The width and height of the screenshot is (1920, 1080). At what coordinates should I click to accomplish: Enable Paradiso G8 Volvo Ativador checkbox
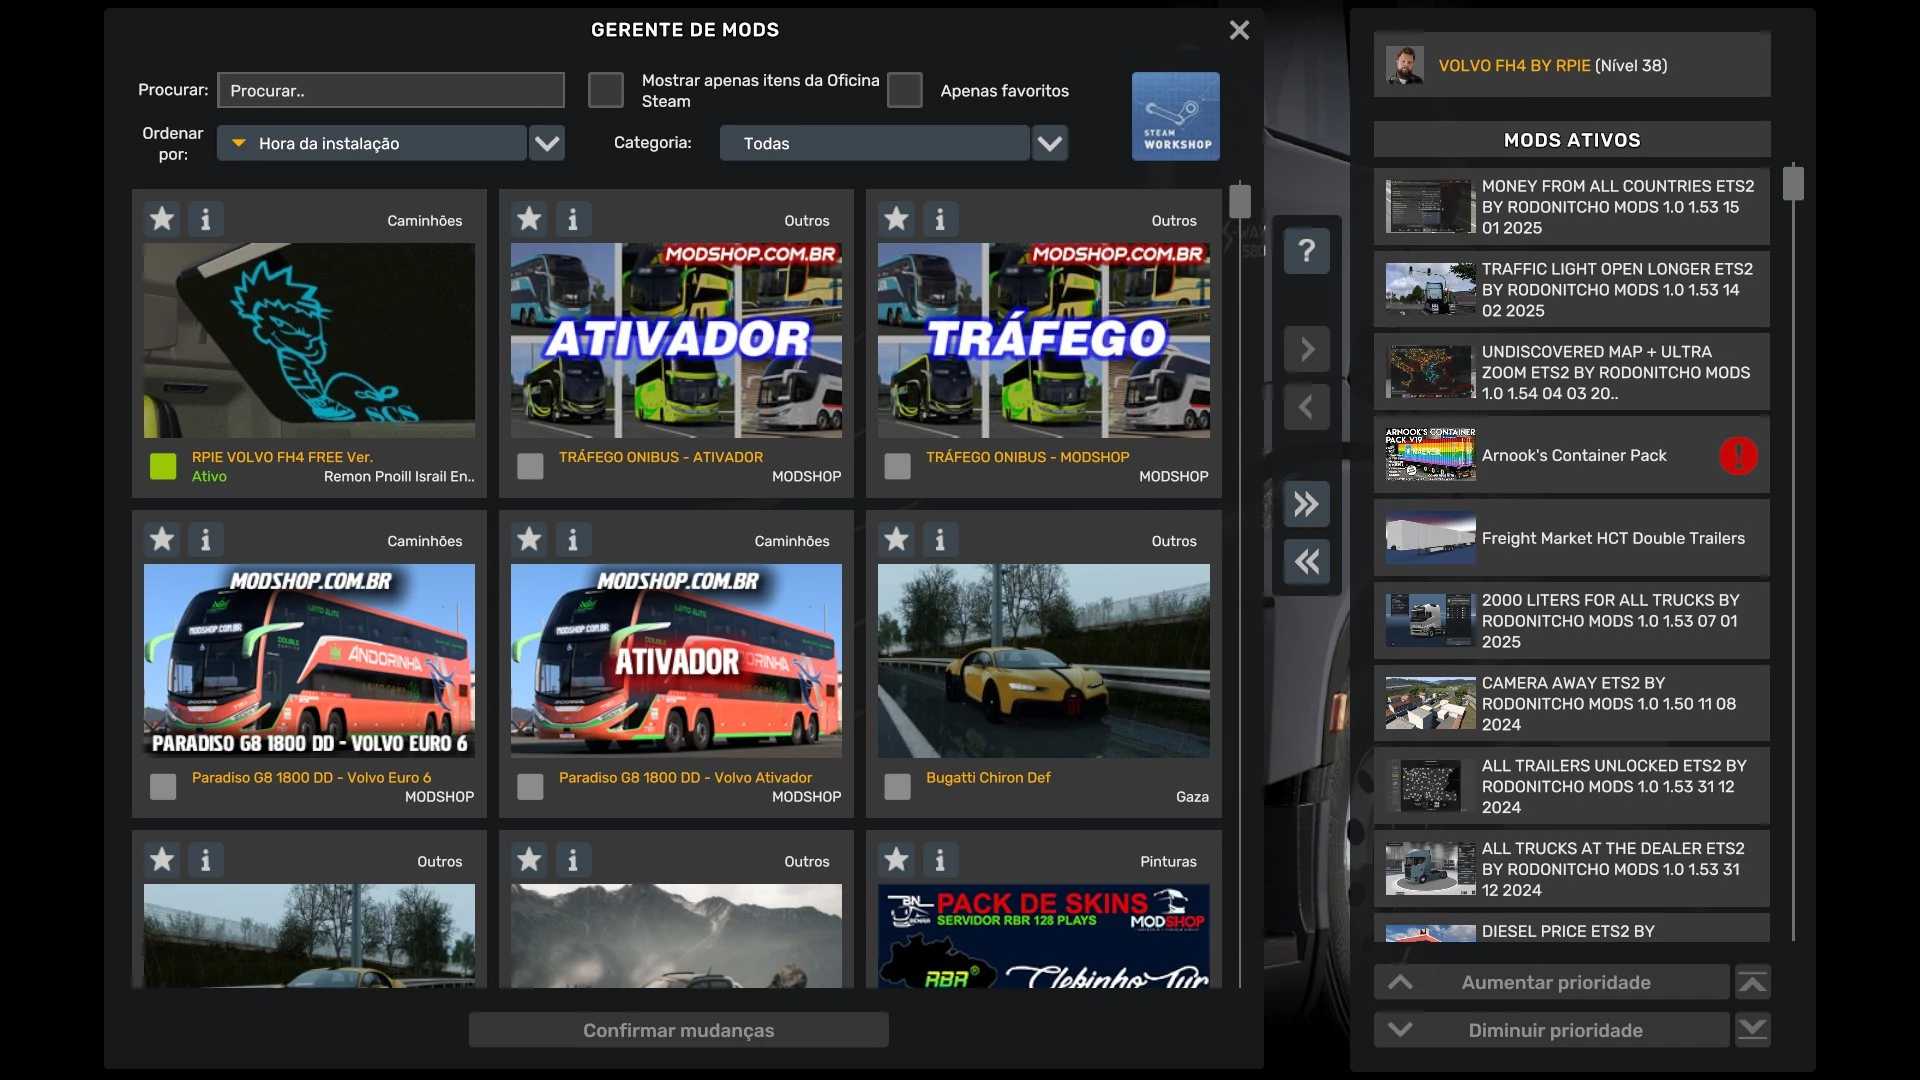(530, 787)
